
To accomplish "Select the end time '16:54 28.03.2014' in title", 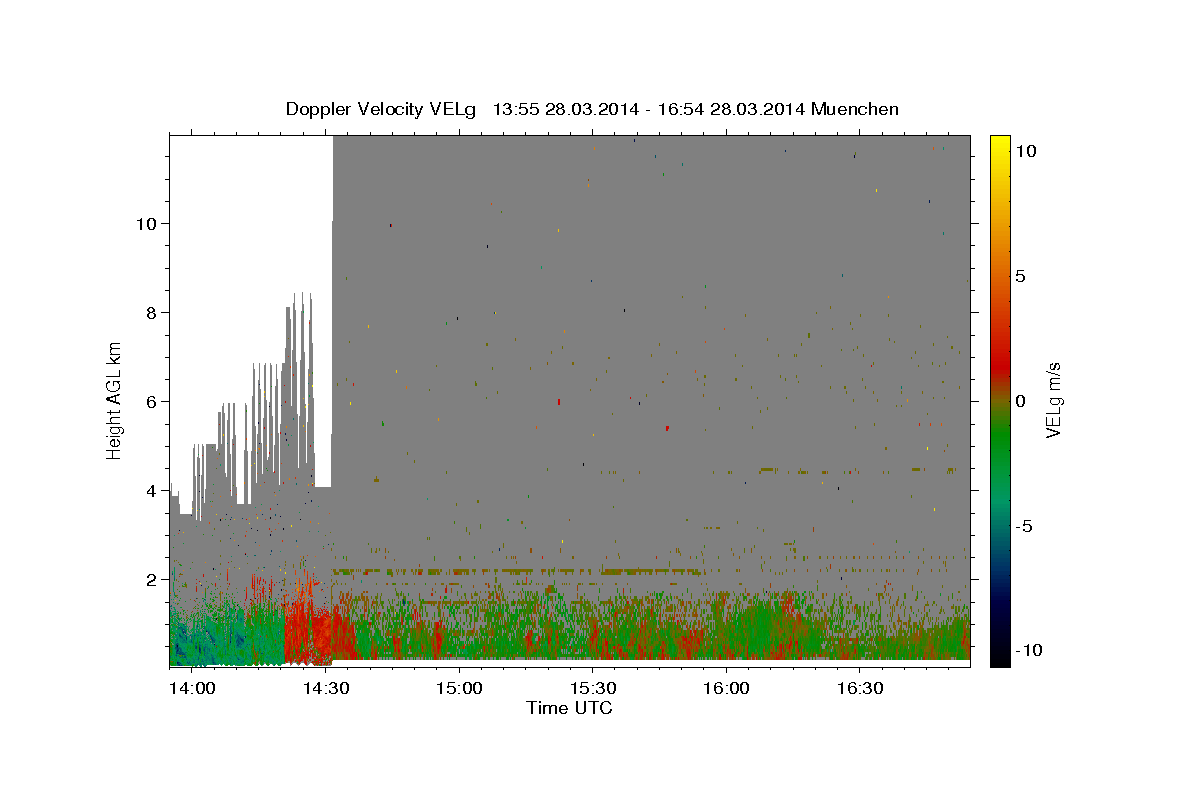I will [729, 109].
